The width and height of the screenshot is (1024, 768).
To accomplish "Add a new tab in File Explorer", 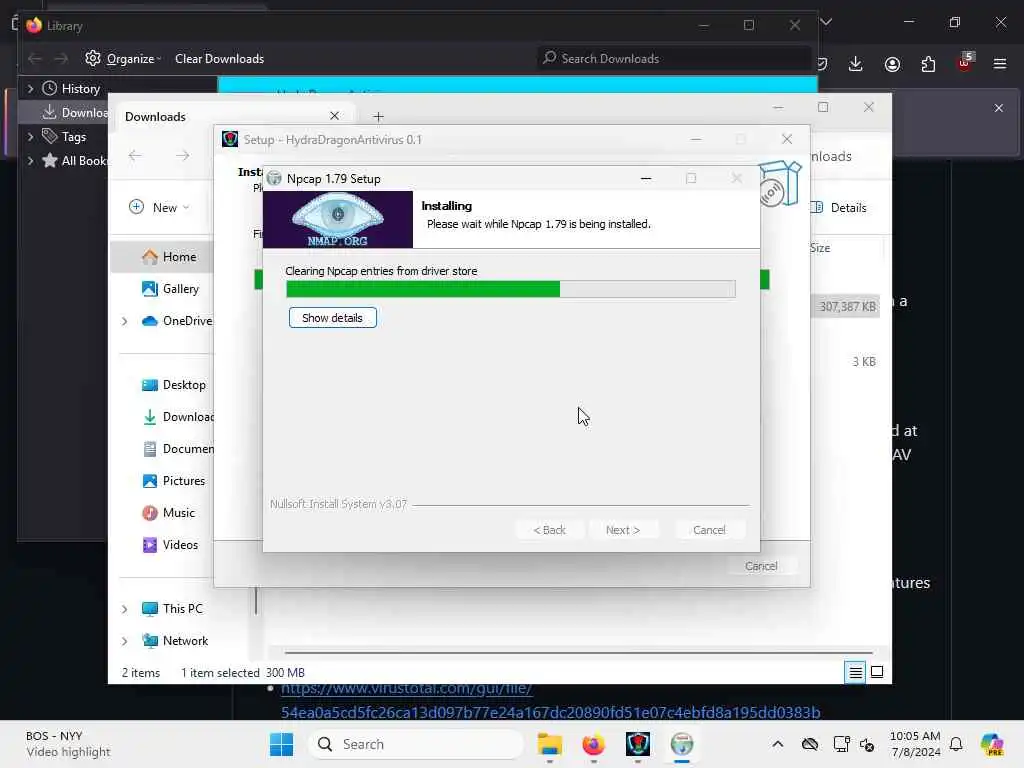I will click(x=378, y=117).
